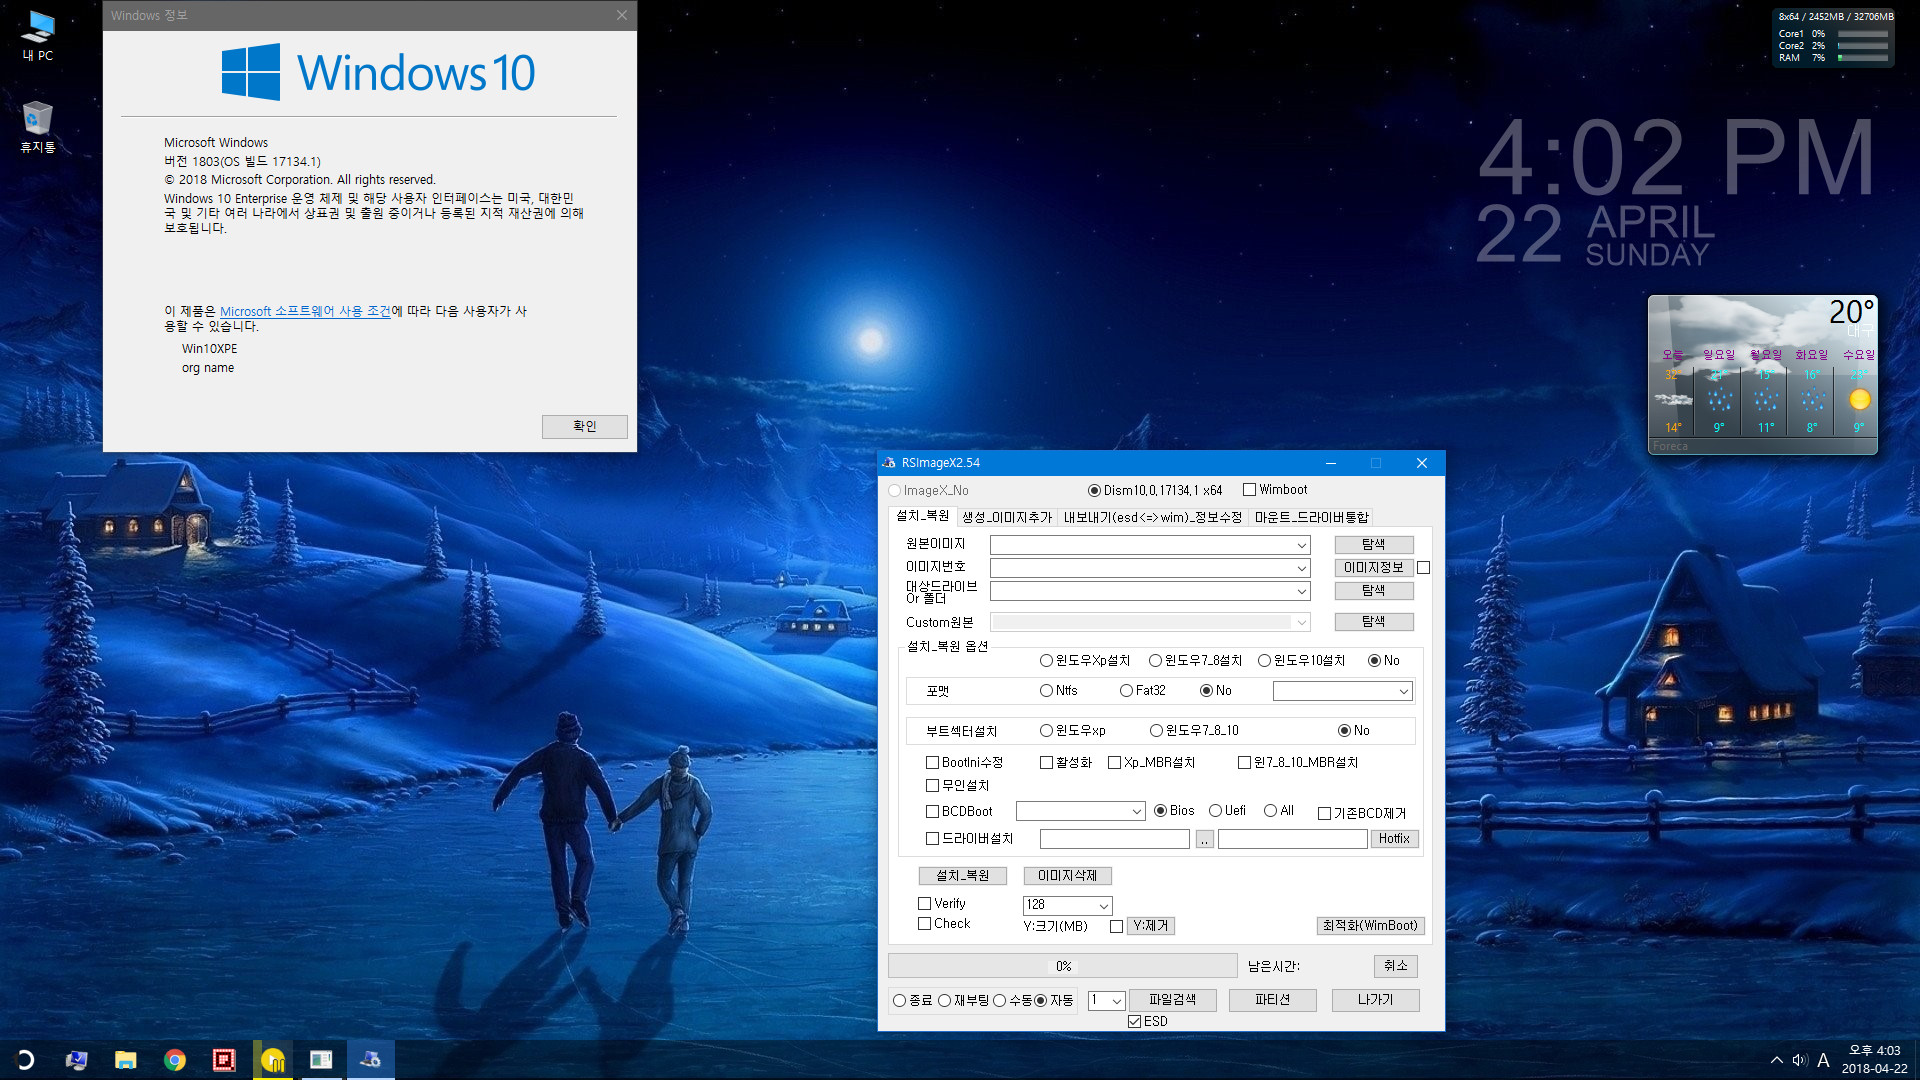Screen dimensions: 1920x1080
Task: Open the red square pattern app in taskbar
Action: coord(224,1060)
